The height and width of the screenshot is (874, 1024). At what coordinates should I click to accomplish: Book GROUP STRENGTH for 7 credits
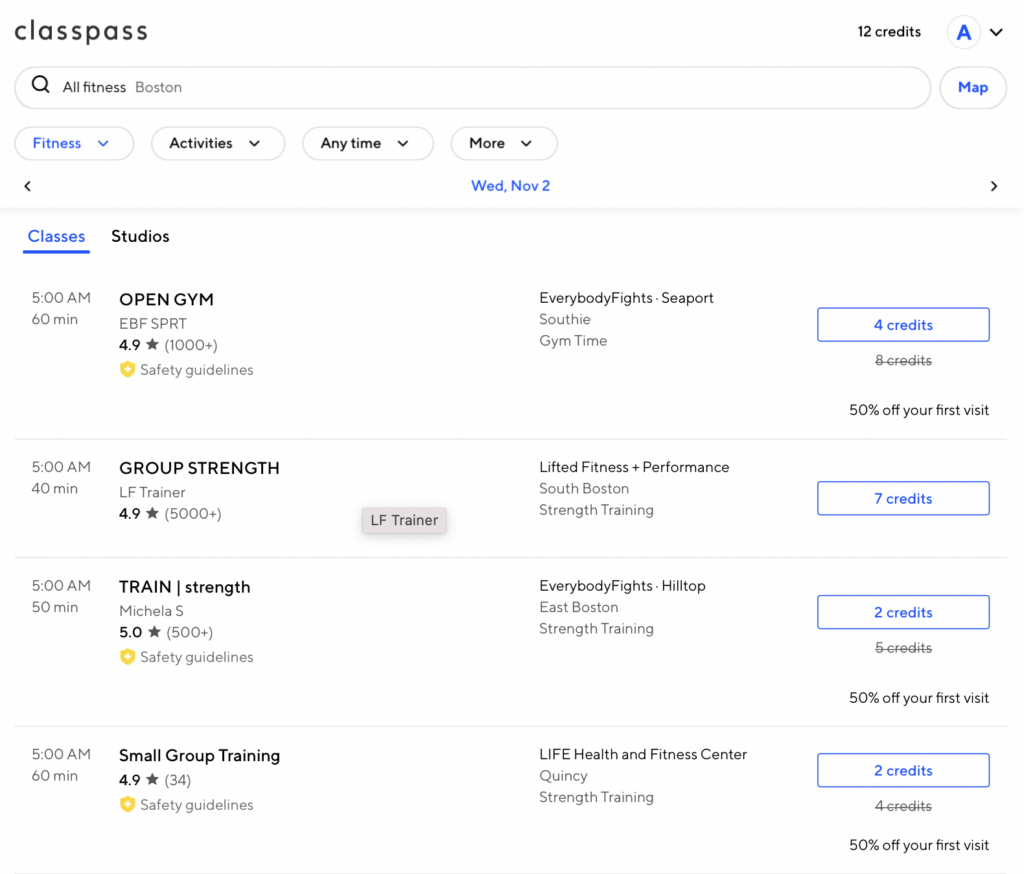(902, 498)
